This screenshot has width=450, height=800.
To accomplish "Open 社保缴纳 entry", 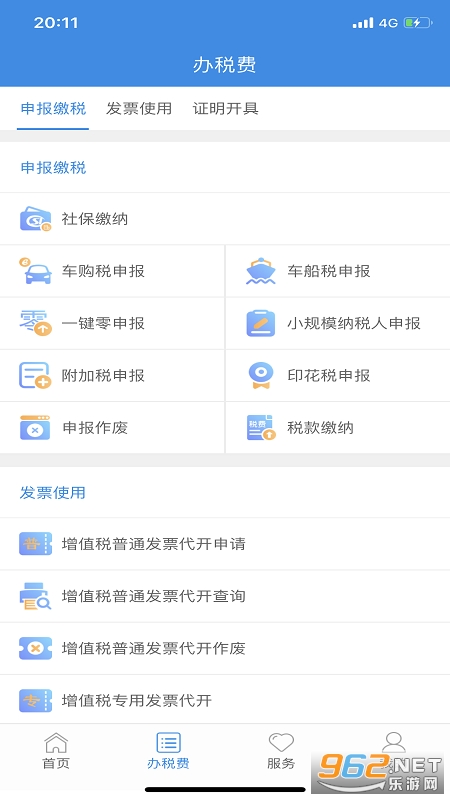I will (x=225, y=219).
